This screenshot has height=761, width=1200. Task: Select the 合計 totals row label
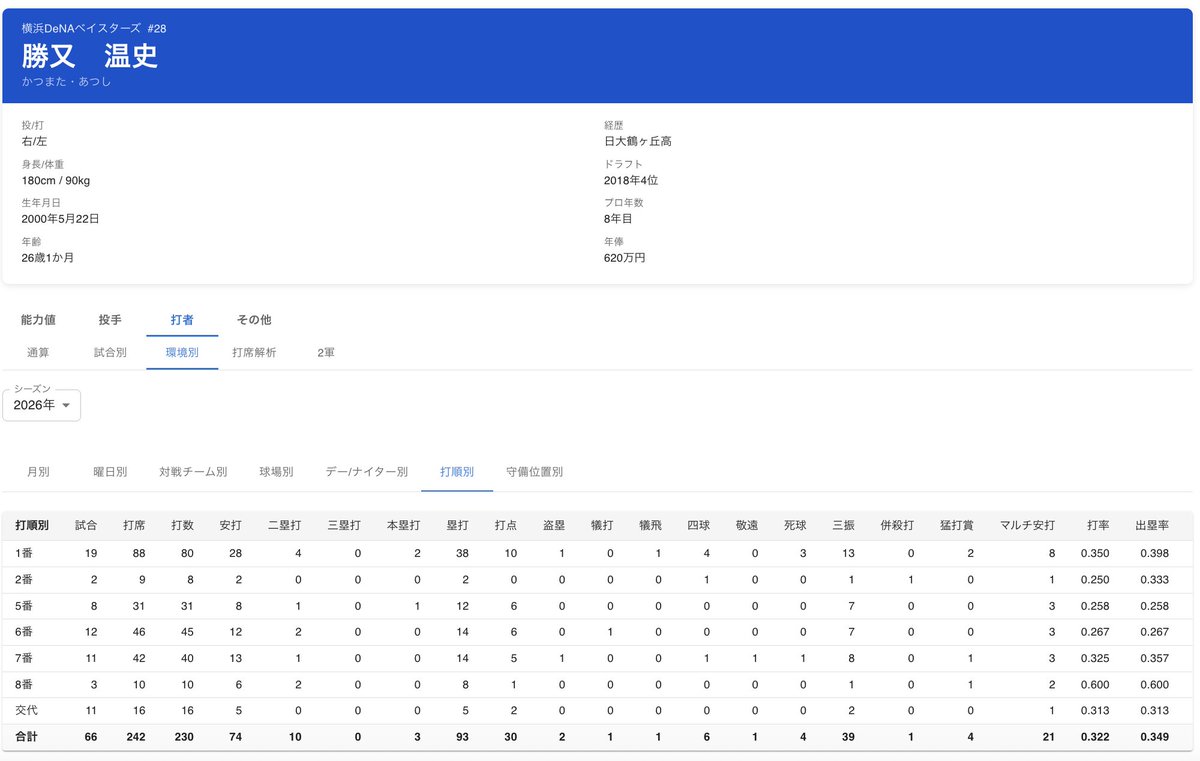pyautogui.click(x=26, y=737)
